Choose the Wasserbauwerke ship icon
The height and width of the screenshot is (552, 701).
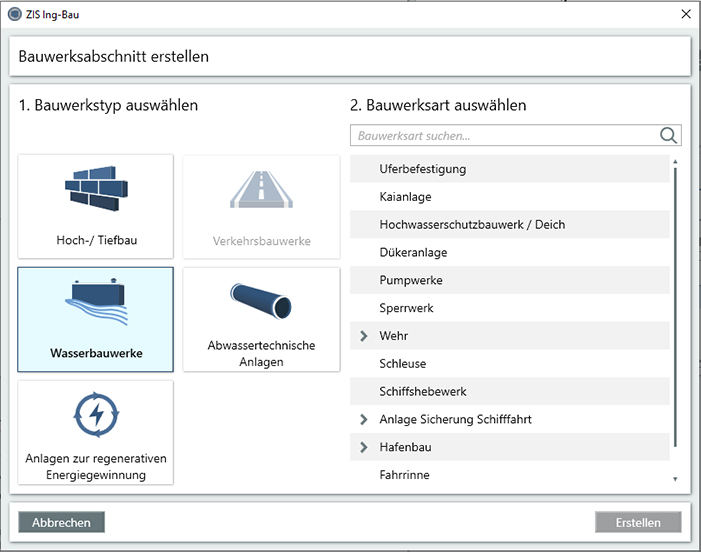click(96, 302)
